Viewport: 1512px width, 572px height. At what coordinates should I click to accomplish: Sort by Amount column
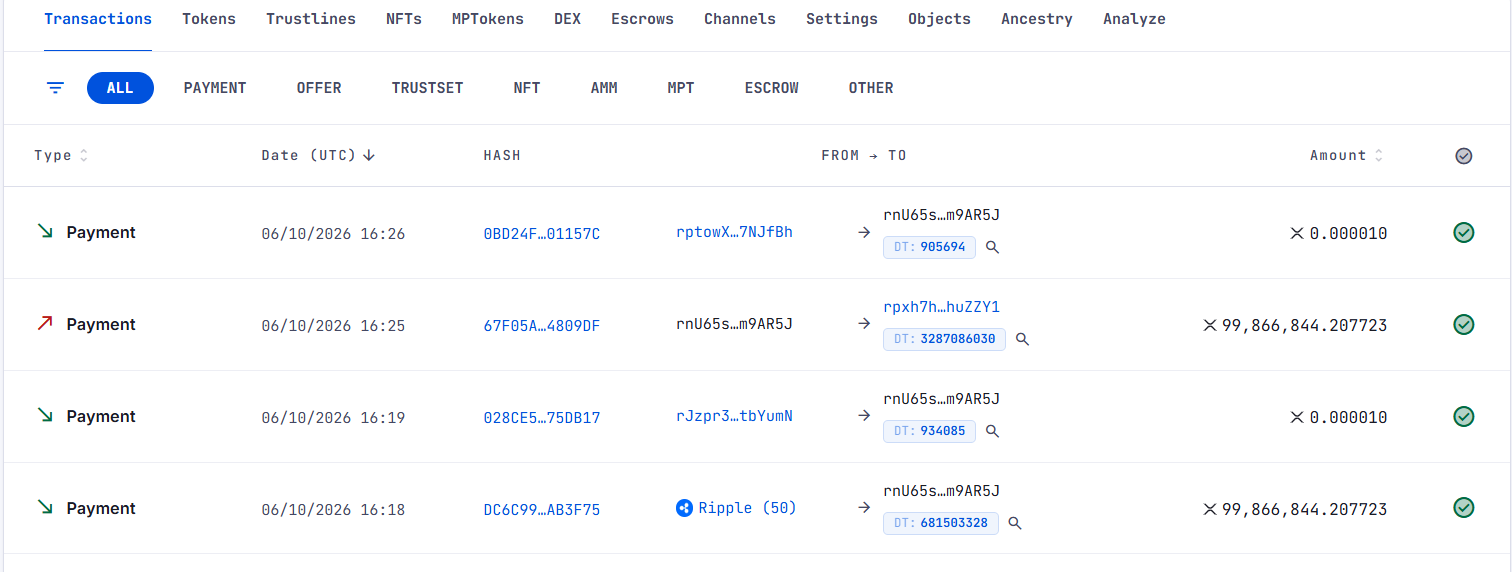(1347, 156)
